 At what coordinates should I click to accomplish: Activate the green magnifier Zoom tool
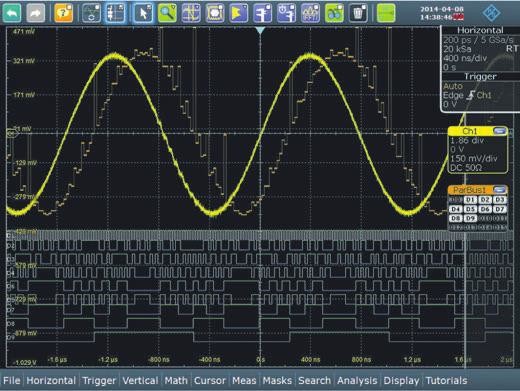pos(167,13)
